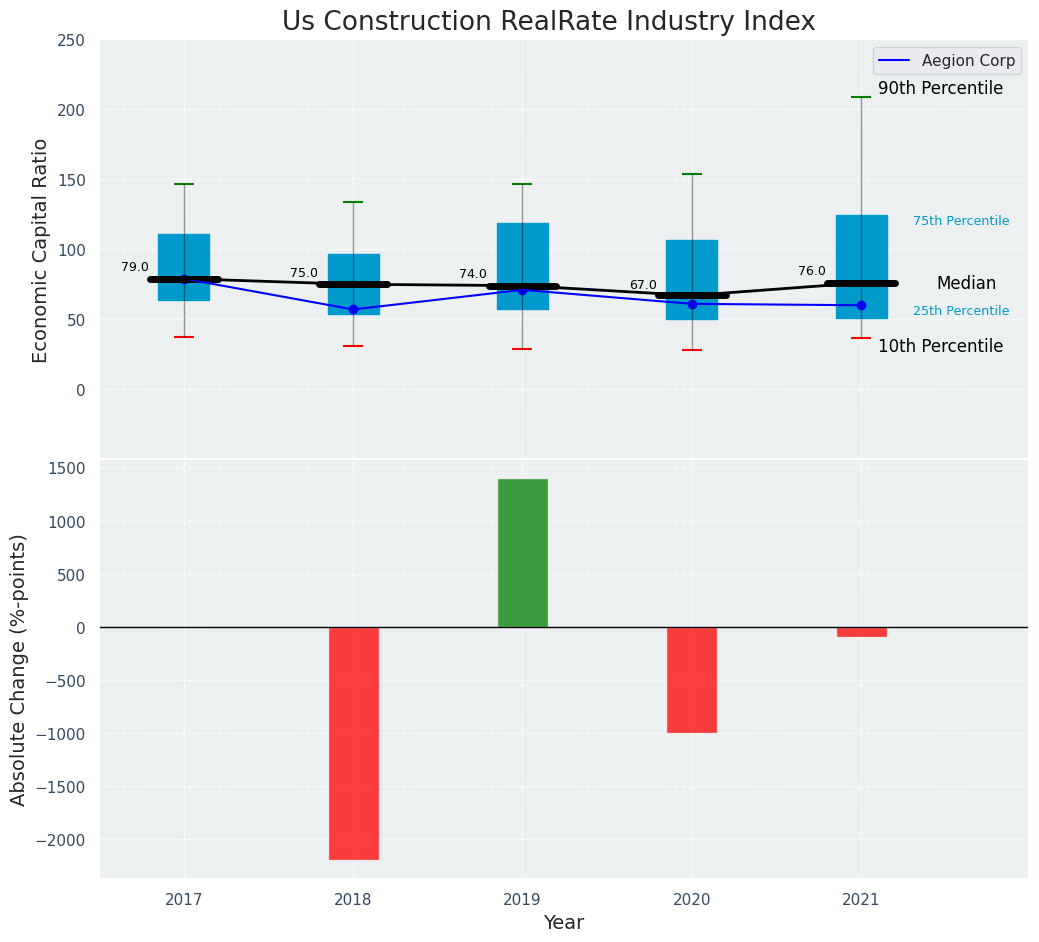Screen dimensions: 1039x942
Task: Click the 2019 x-axis tick label
Action: [522, 900]
